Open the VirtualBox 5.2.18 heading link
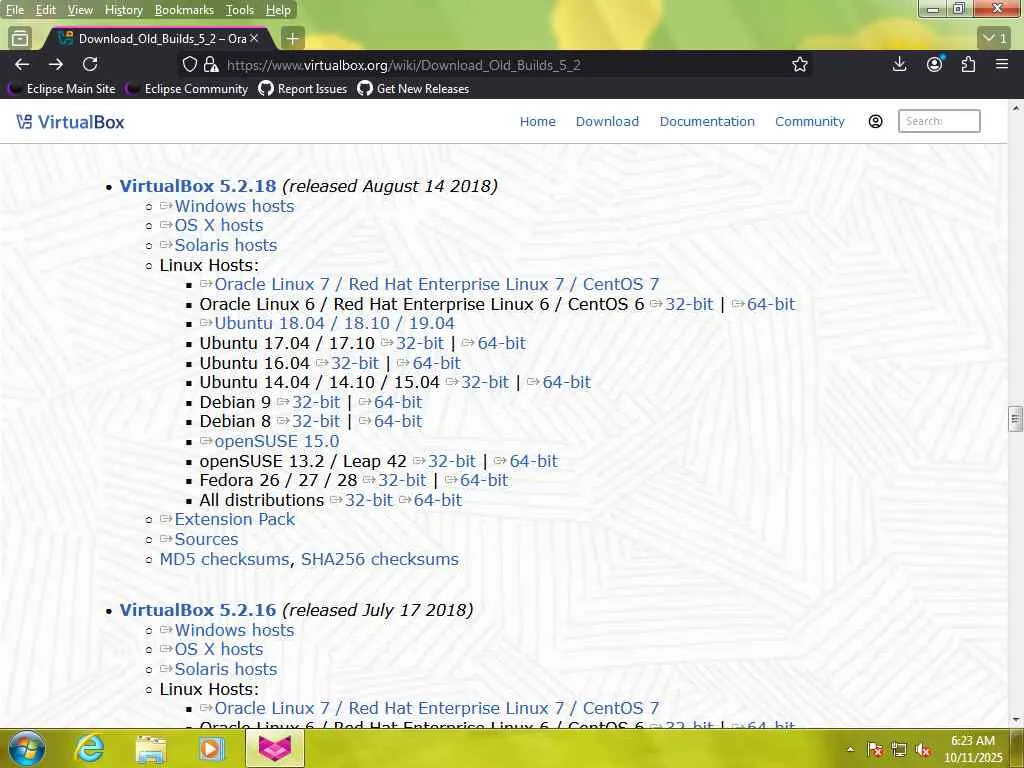Viewport: 1024px width, 768px height. click(x=198, y=186)
